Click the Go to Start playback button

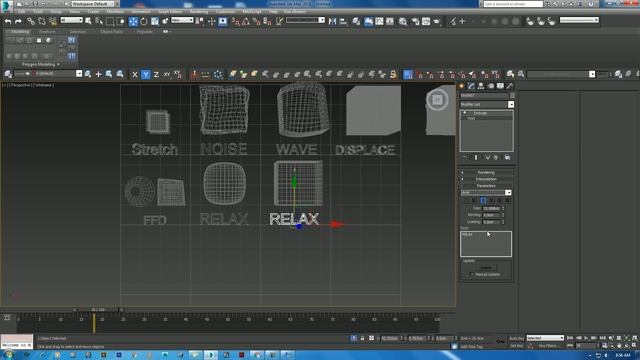click(x=570, y=338)
